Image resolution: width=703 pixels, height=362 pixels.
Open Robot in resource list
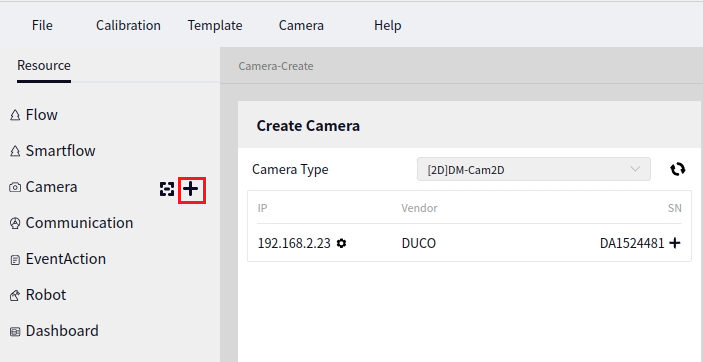(x=46, y=295)
